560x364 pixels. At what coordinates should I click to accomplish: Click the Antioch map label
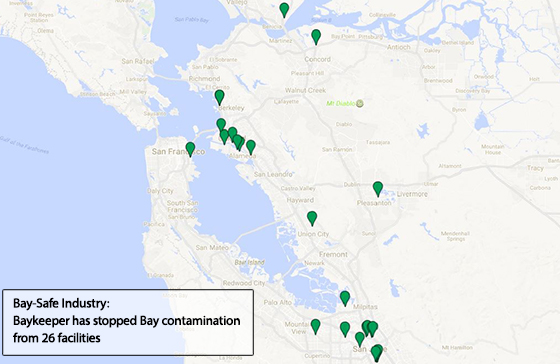(x=399, y=47)
